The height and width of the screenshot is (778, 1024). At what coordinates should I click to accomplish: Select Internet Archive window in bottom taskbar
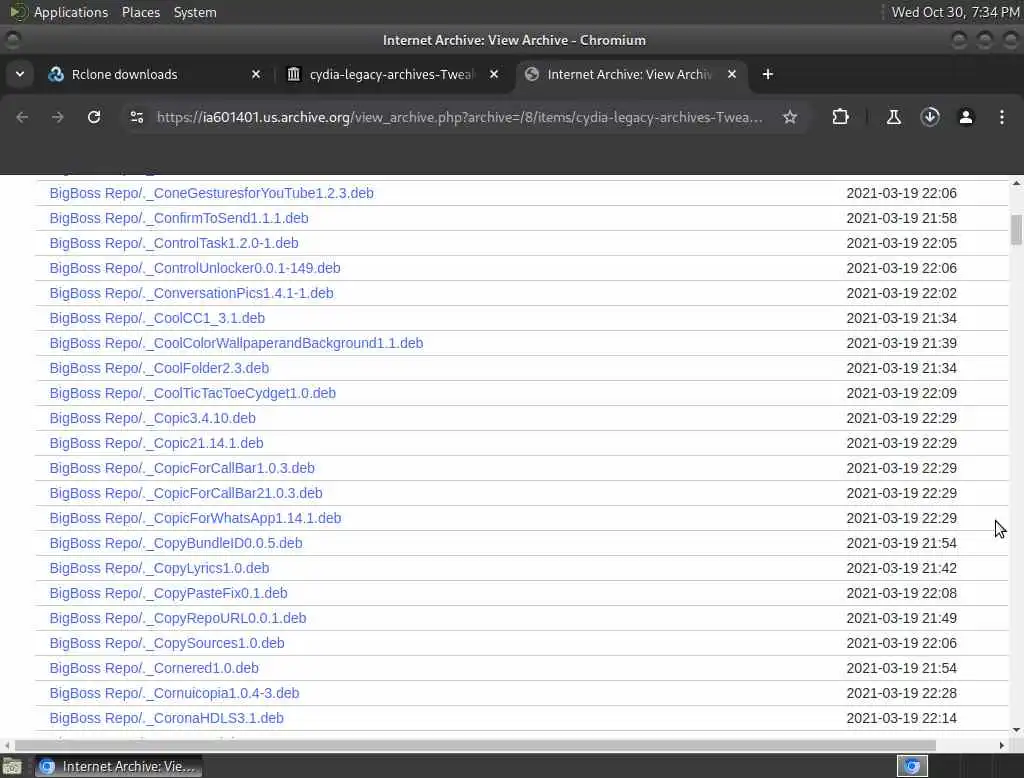click(x=118, y=766)
